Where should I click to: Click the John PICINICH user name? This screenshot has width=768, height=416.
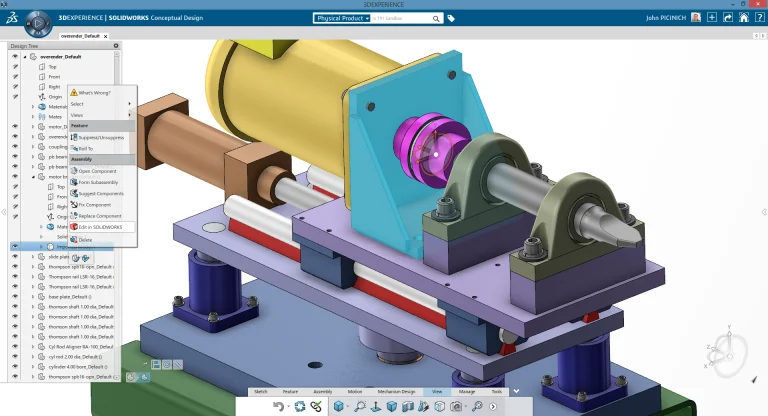(x=667, y=18)
